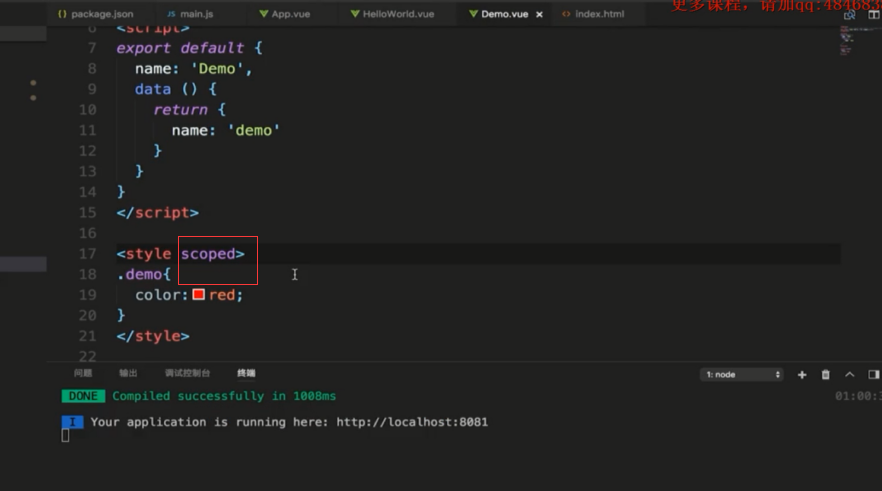Image resolution: width=882 pixels, height=491 pixels.
Task: Open the App.vue editor tab
Action: coord(285,14)
